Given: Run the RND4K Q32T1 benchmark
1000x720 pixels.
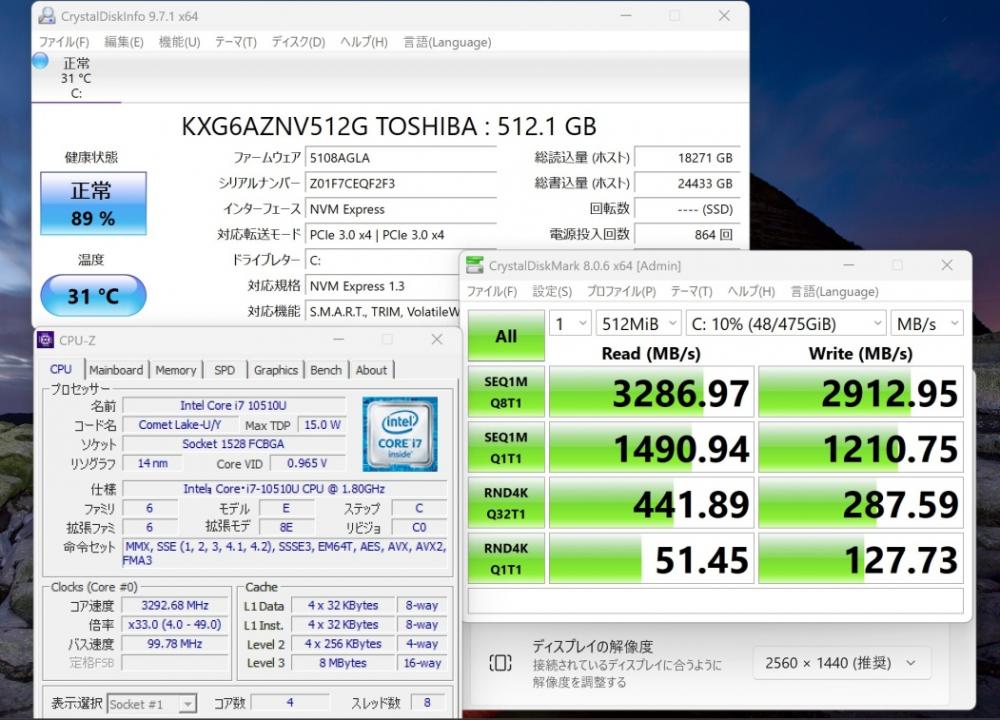Looking at the screenshot, I should [506, 503].
